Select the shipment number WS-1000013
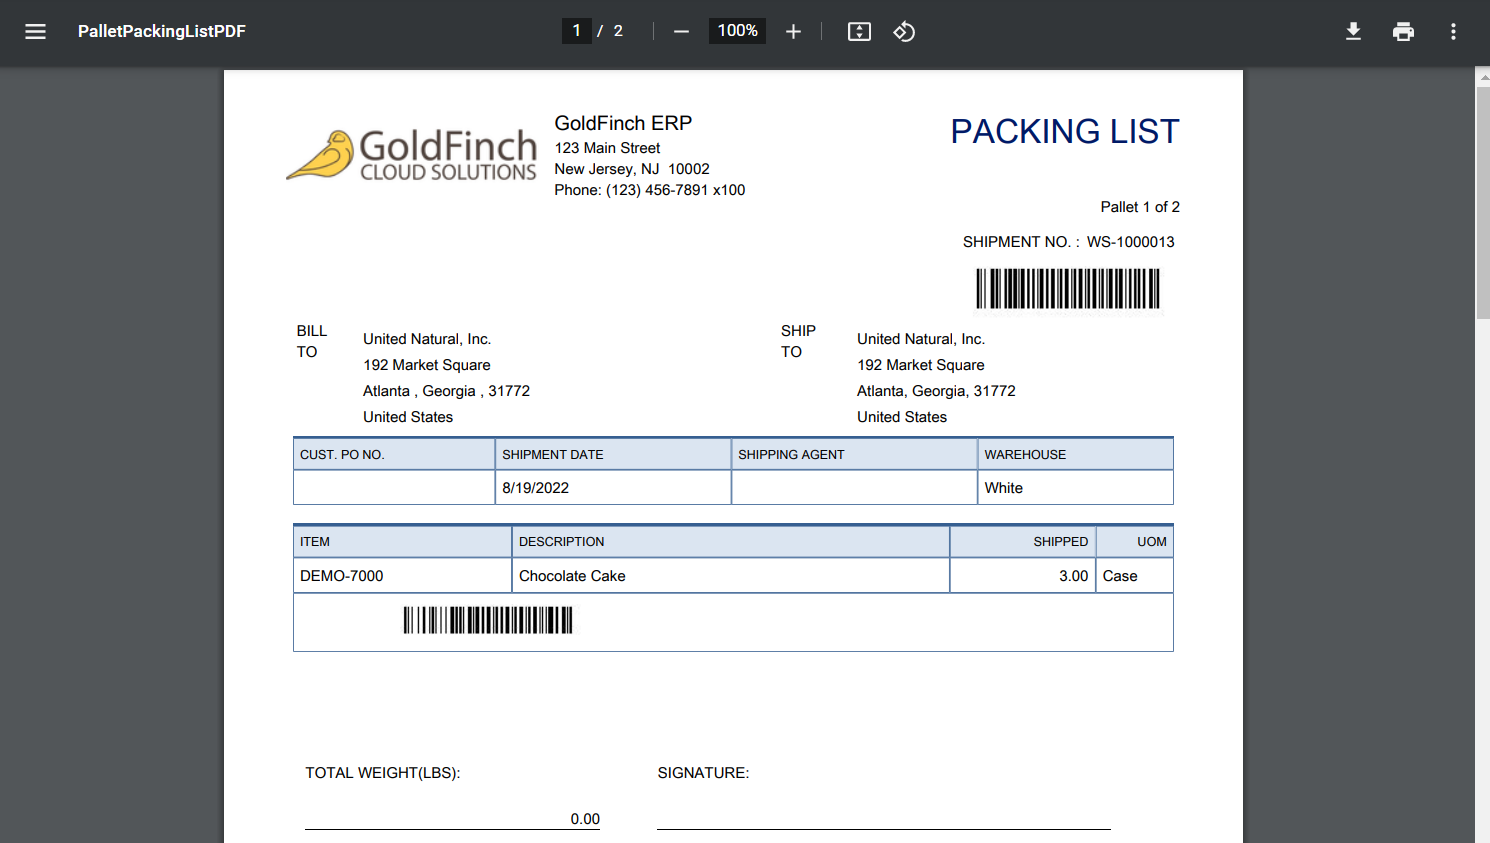1490x843 pixels. [1131, 242]
